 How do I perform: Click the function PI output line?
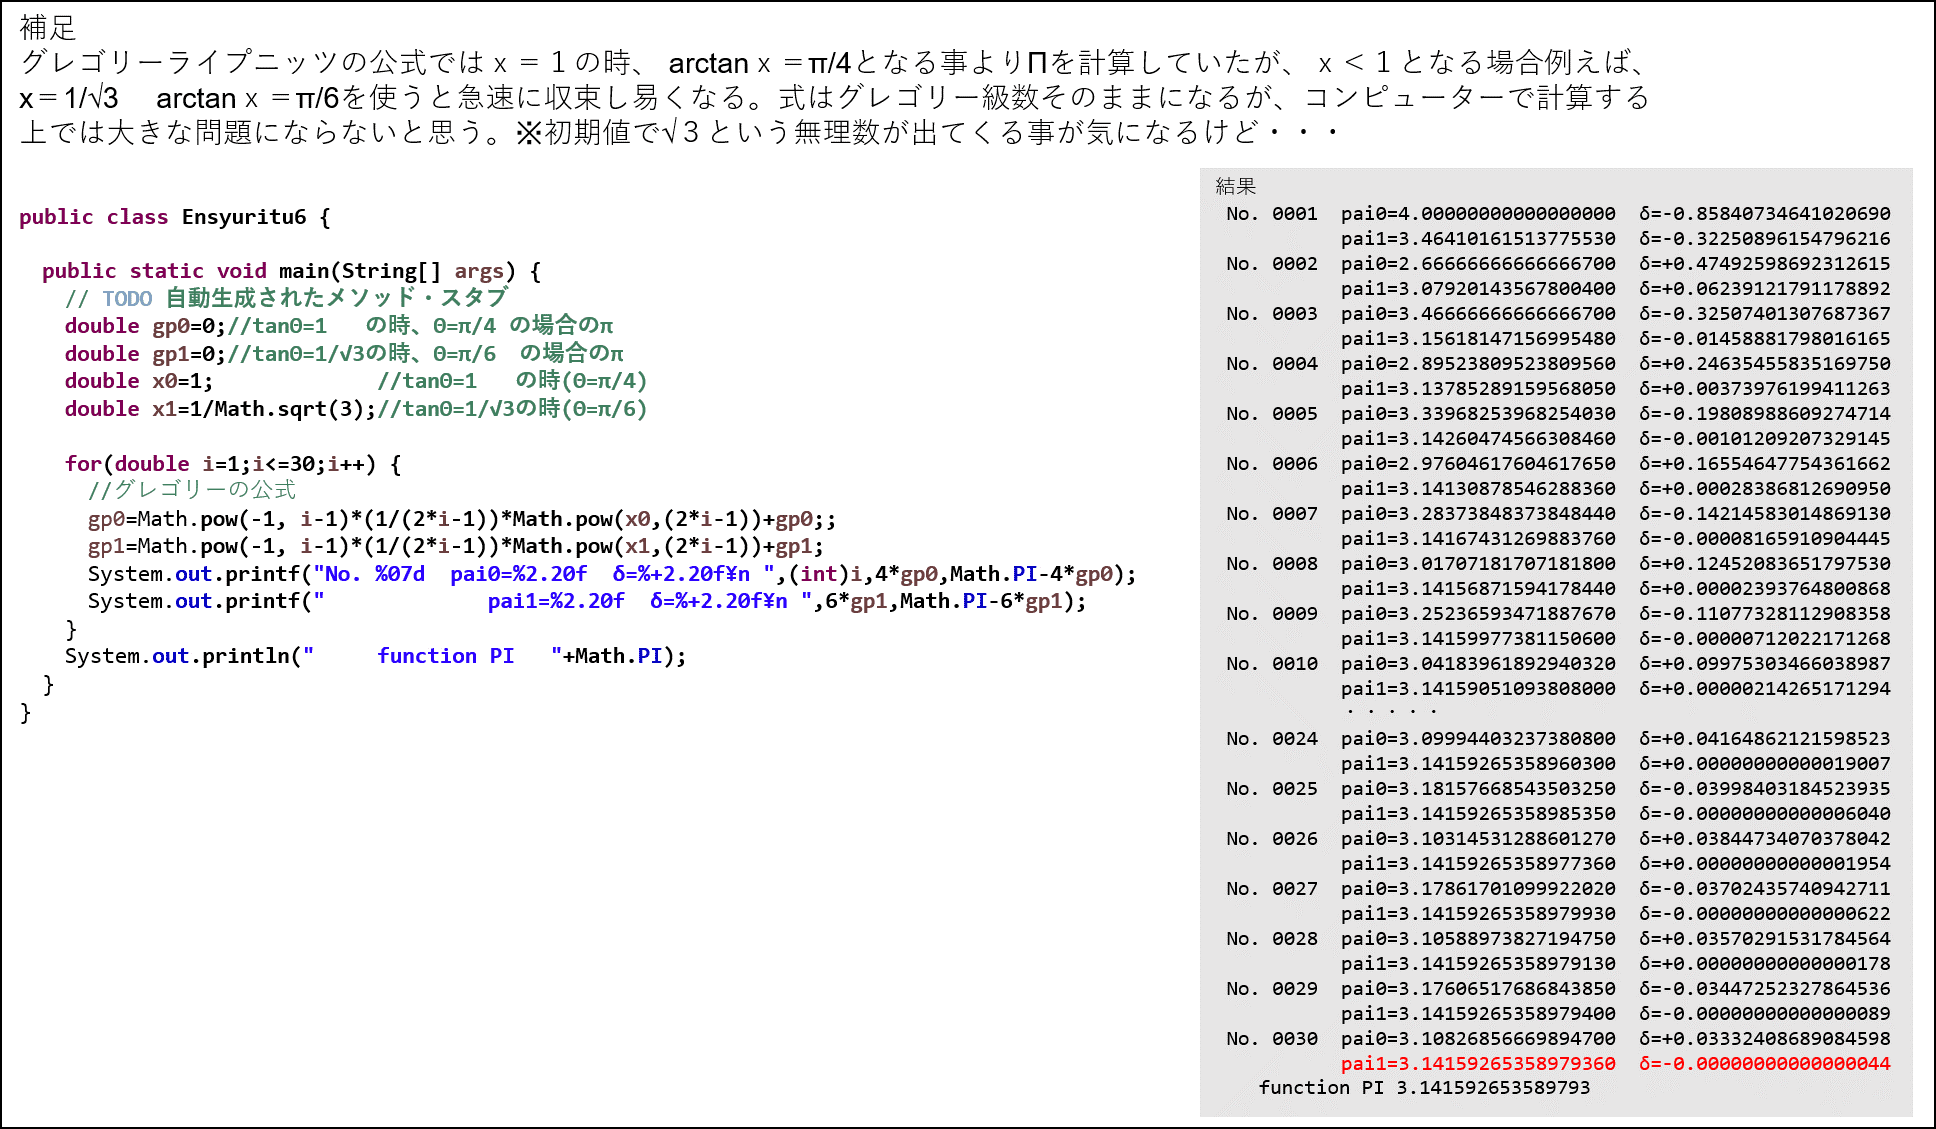click(x=1423, y=1087)
